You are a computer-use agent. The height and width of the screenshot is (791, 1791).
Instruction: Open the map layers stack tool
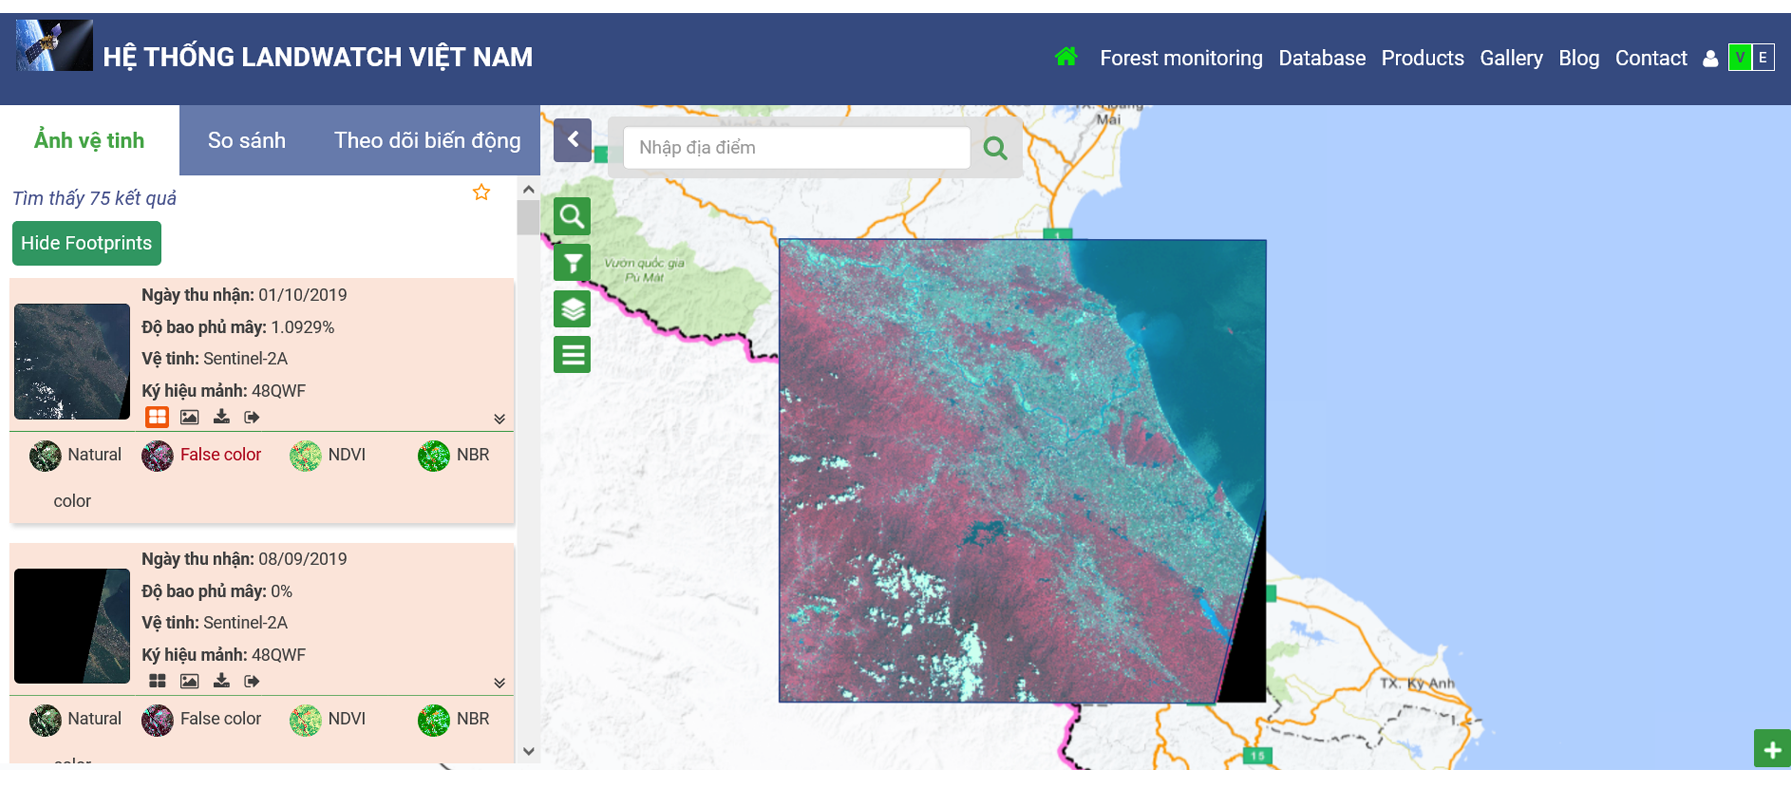(572, 309)
